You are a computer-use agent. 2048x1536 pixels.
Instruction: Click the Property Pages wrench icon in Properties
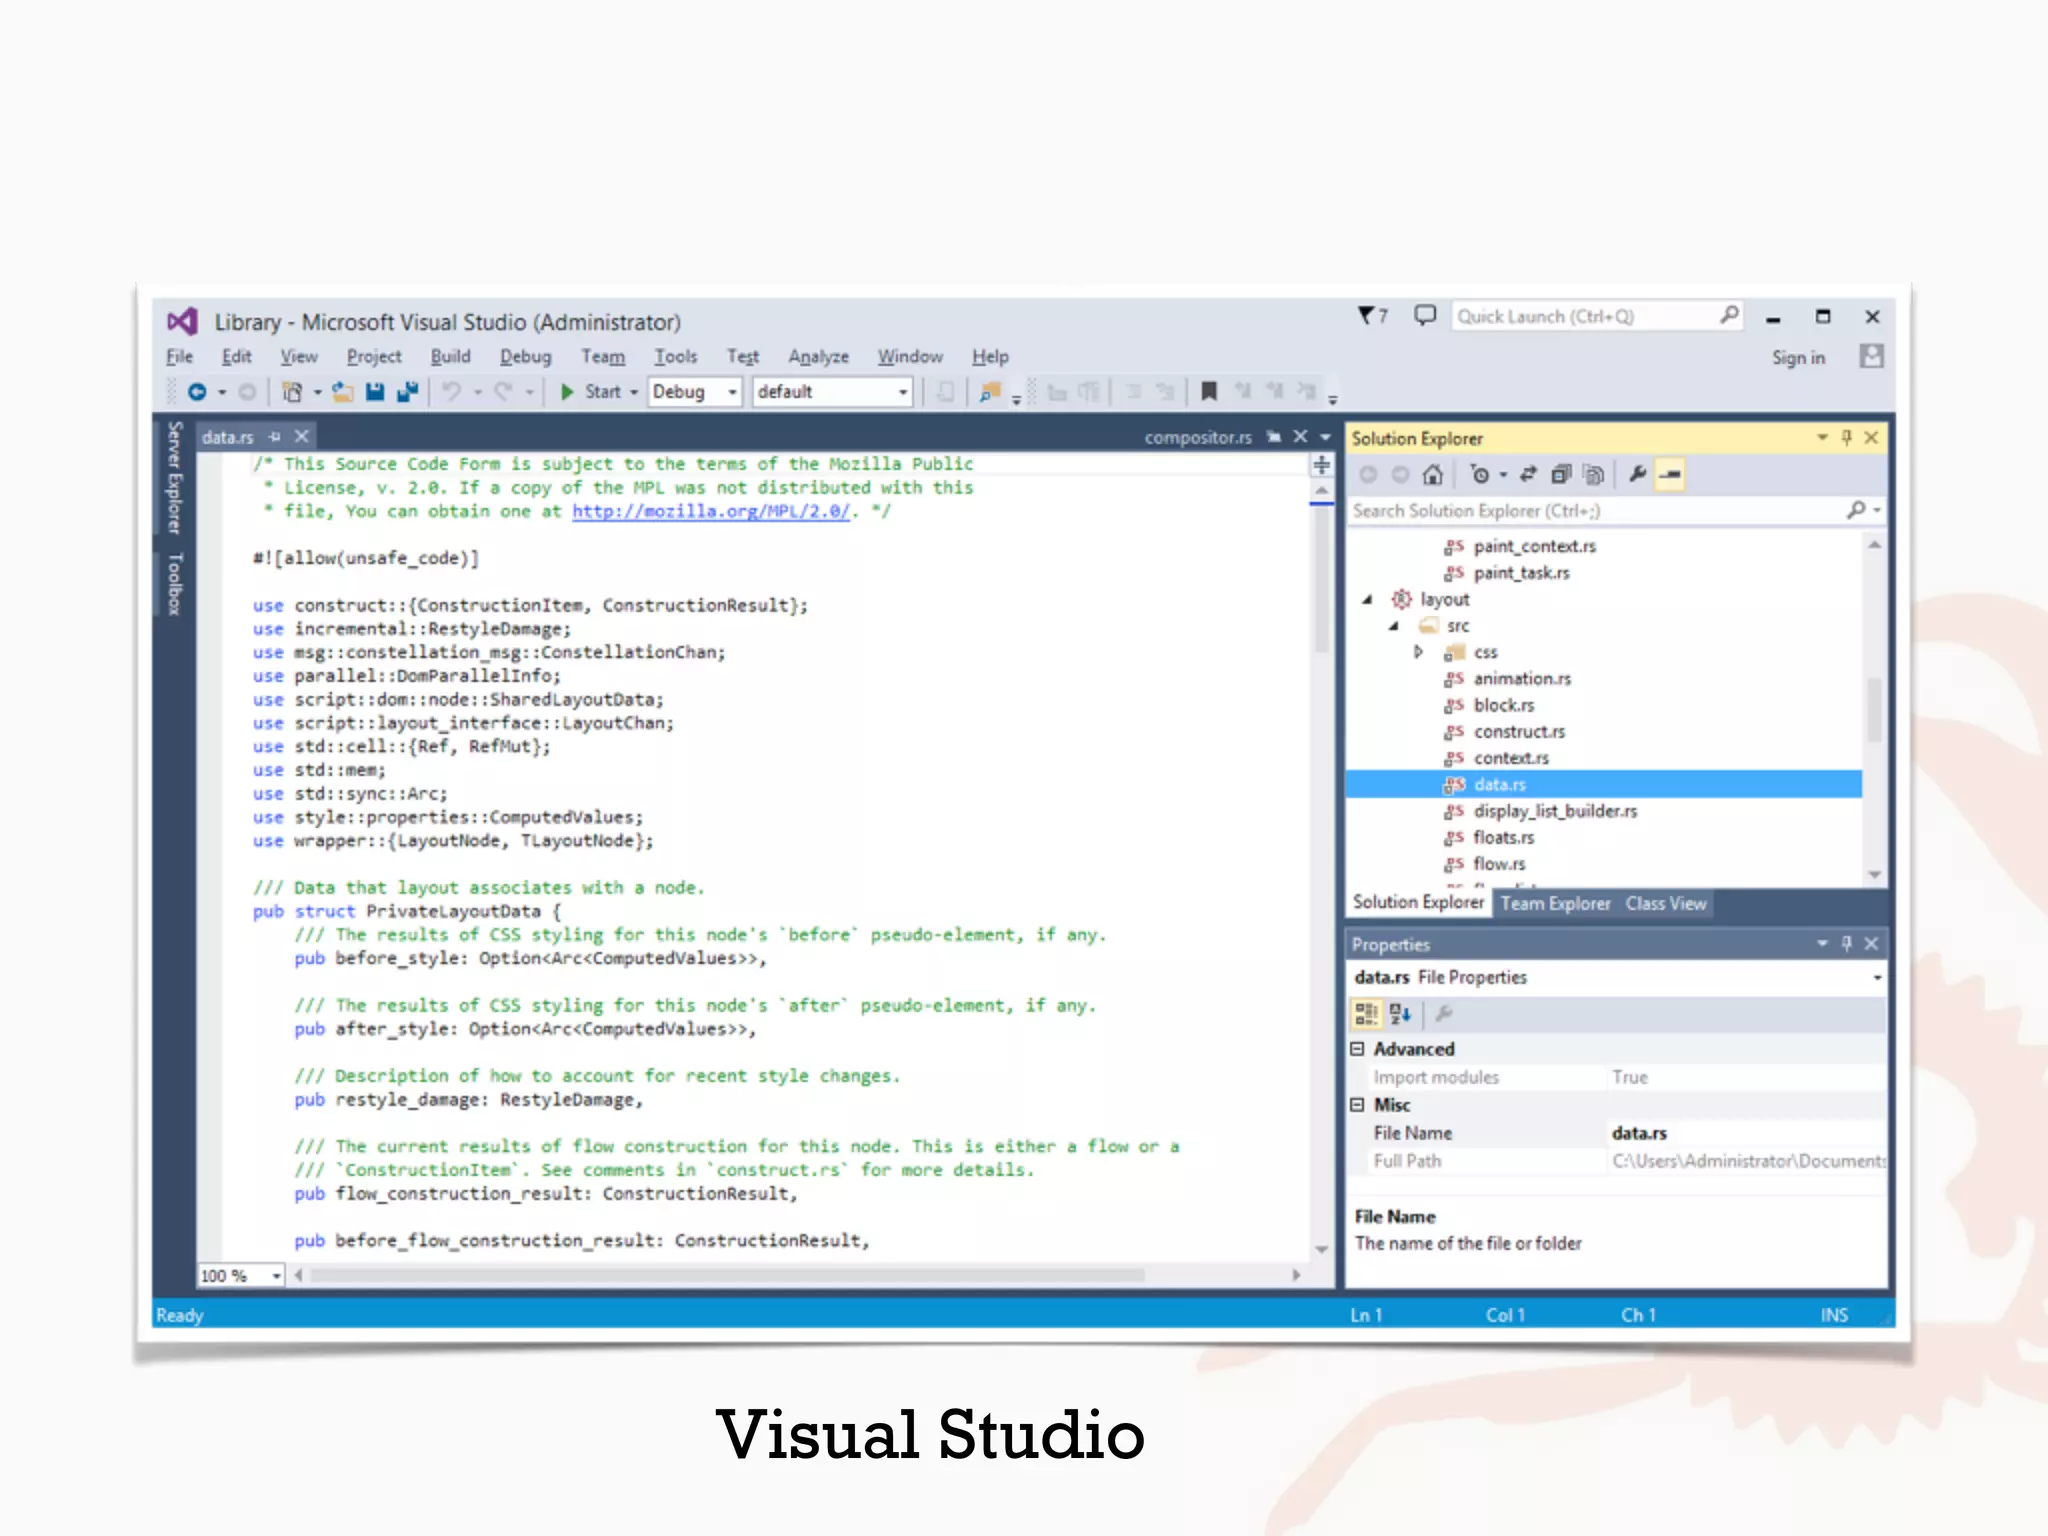pos(1444,1014)
